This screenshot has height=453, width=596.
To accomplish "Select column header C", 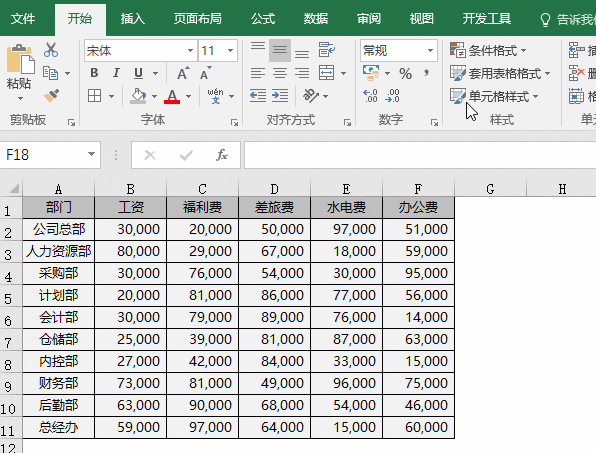I will pyautogui.click(x=202, y=189).
